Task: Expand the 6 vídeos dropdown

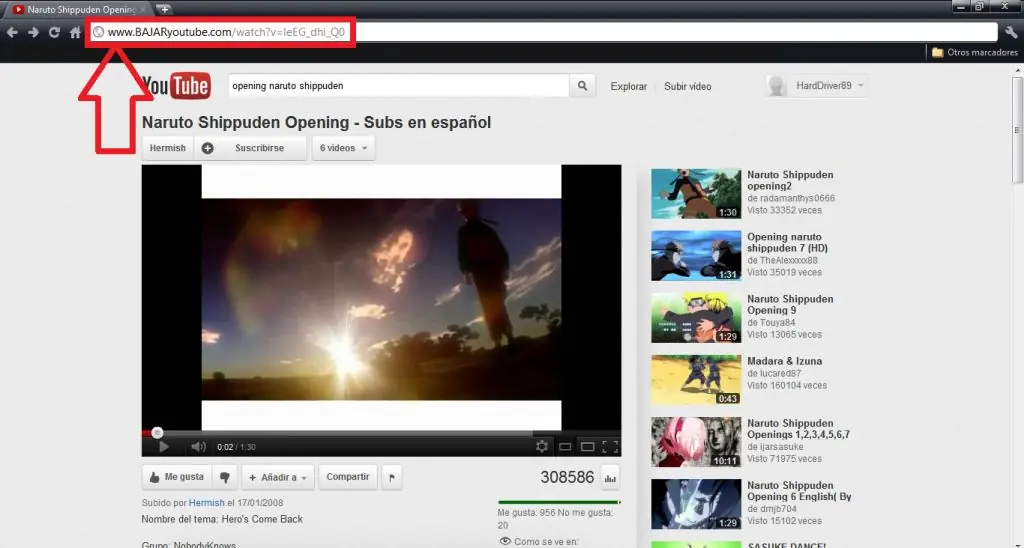Action: pos(344,148)
